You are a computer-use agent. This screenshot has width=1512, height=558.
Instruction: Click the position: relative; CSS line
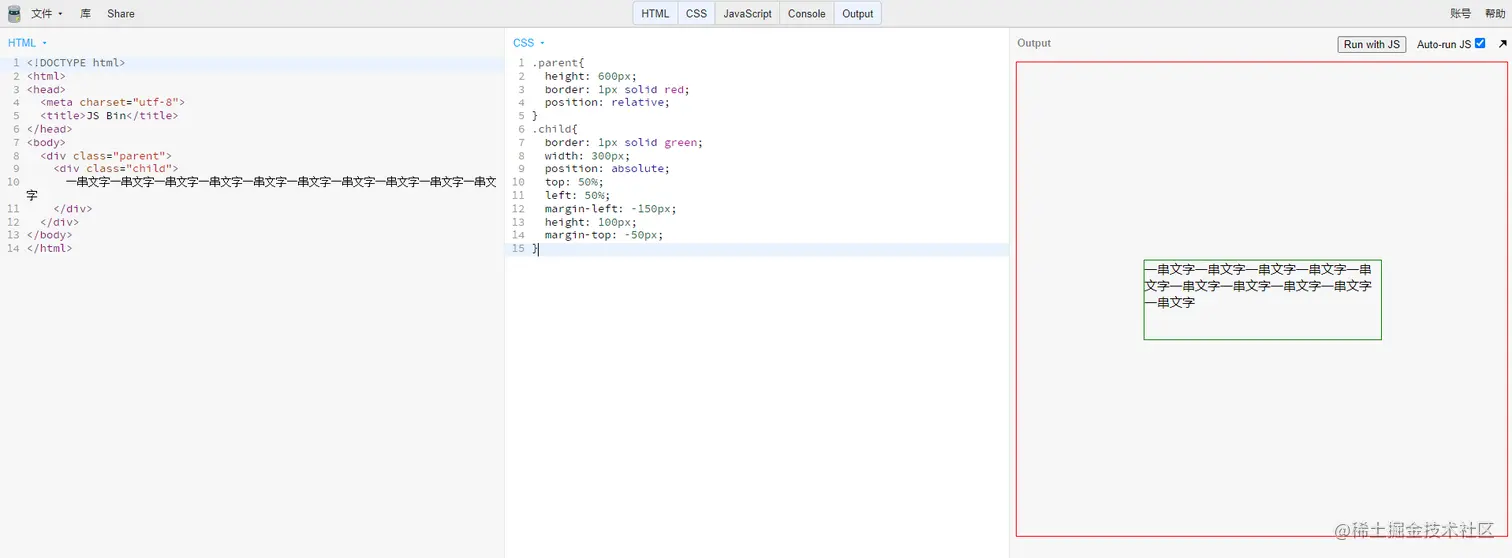pyautogui.click(x=607, y=102)
